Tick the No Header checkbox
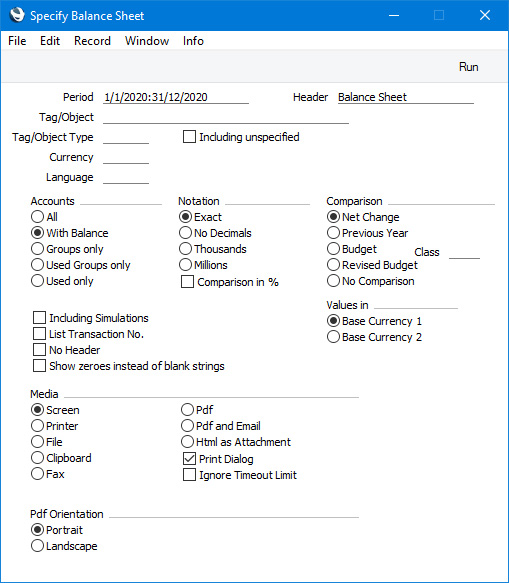Screen dimensions: 509x583 point(39,350)
